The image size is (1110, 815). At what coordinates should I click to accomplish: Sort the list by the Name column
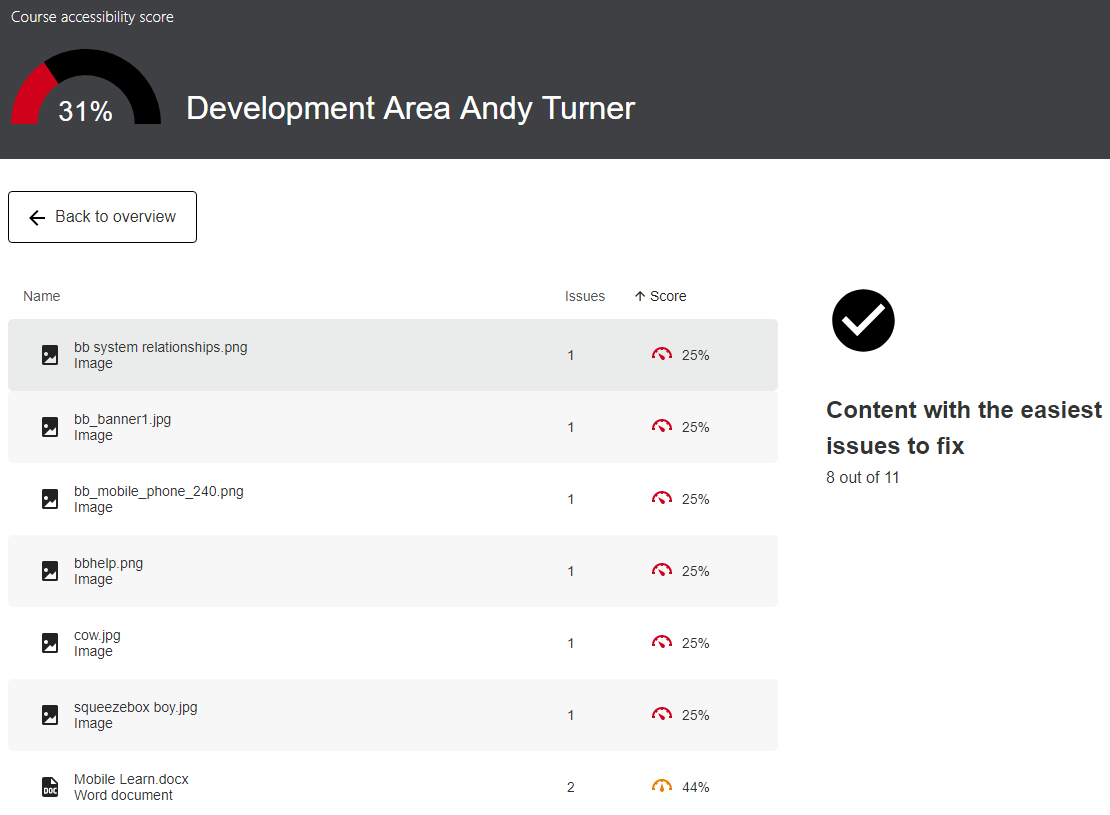pos(41,295)
